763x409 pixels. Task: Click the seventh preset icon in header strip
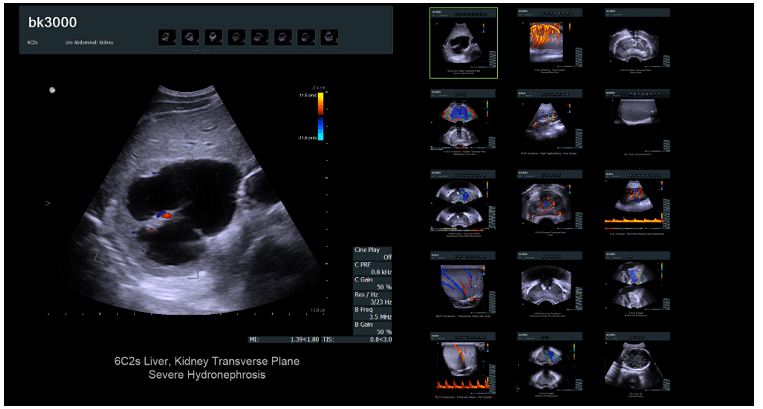pyautogui.click(x=305, y=37)
